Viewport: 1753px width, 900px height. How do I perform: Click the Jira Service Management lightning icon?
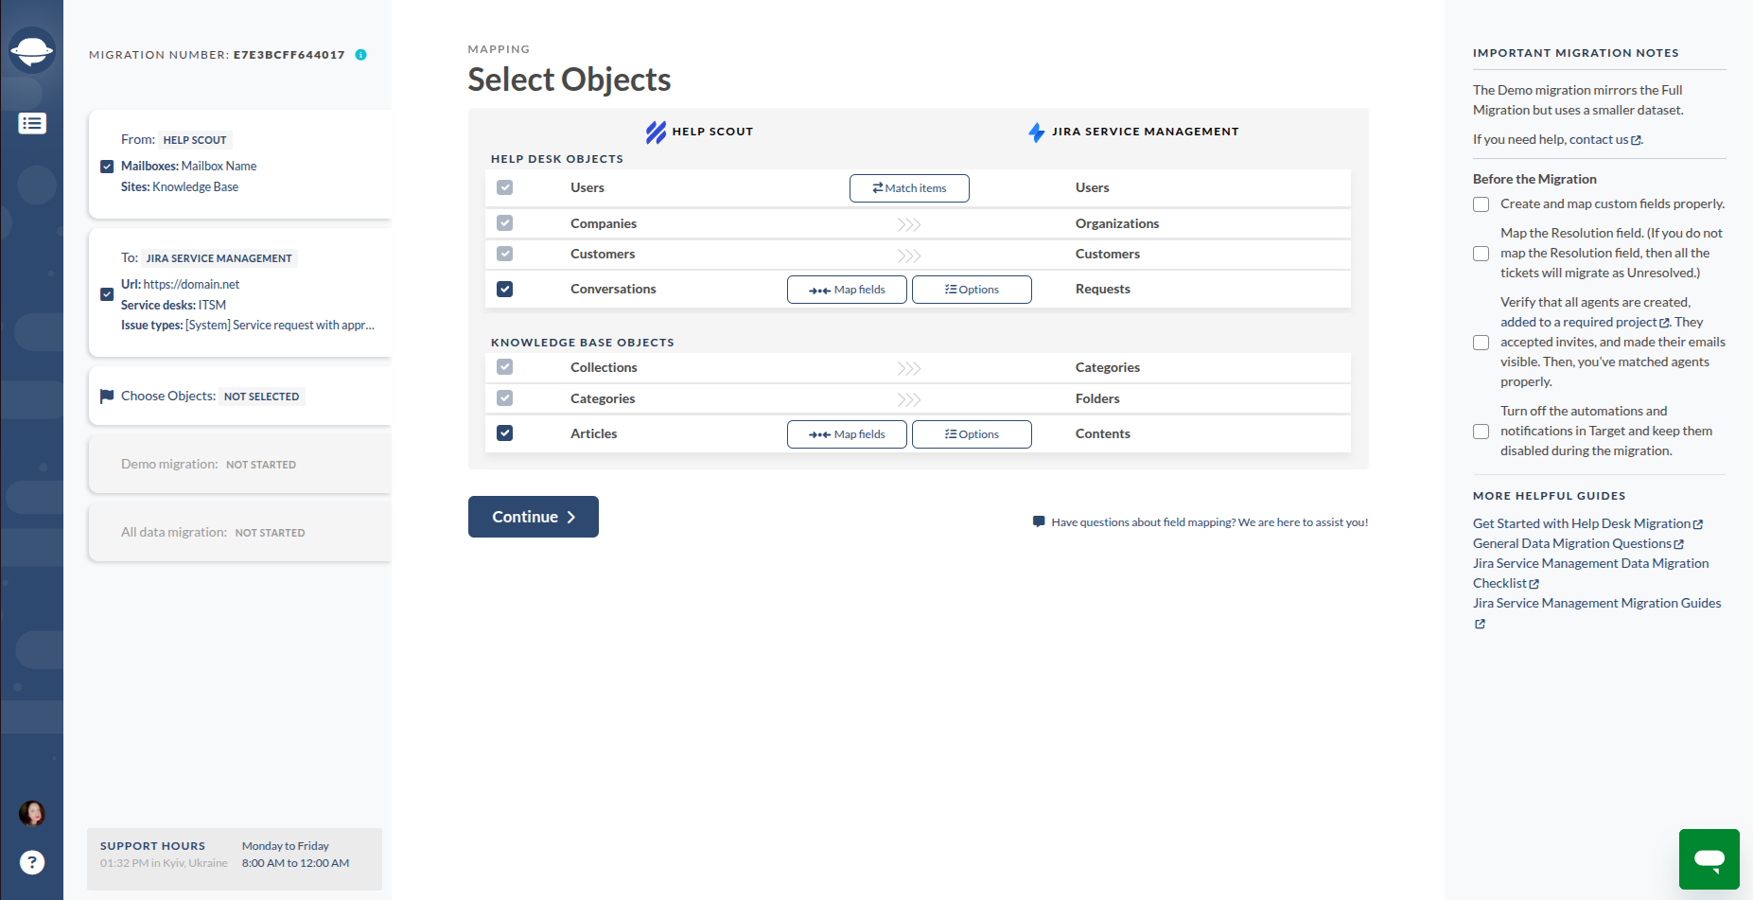(1036, 132)
